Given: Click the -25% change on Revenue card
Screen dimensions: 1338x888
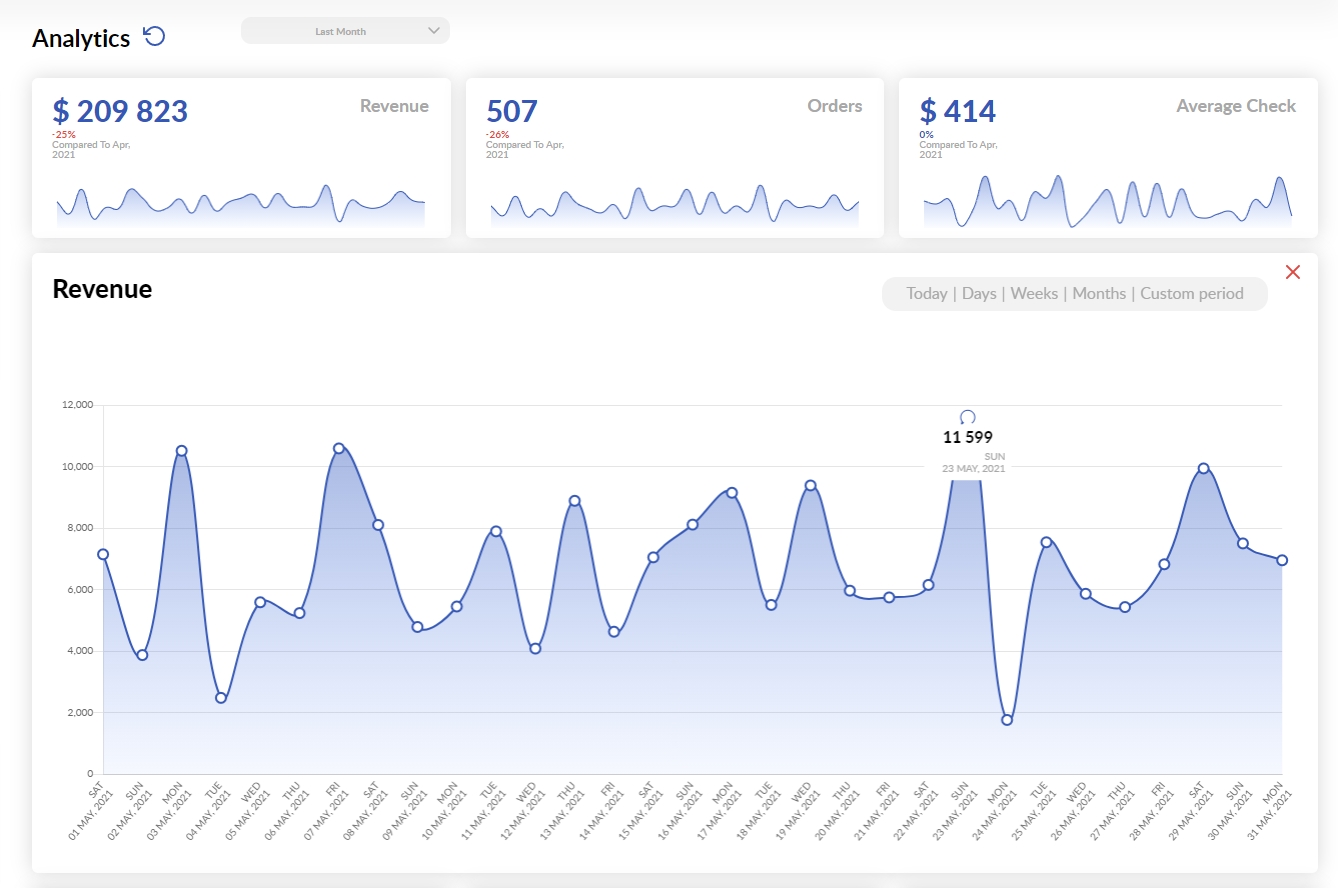Looking at the screenshot, I should 64,134.
